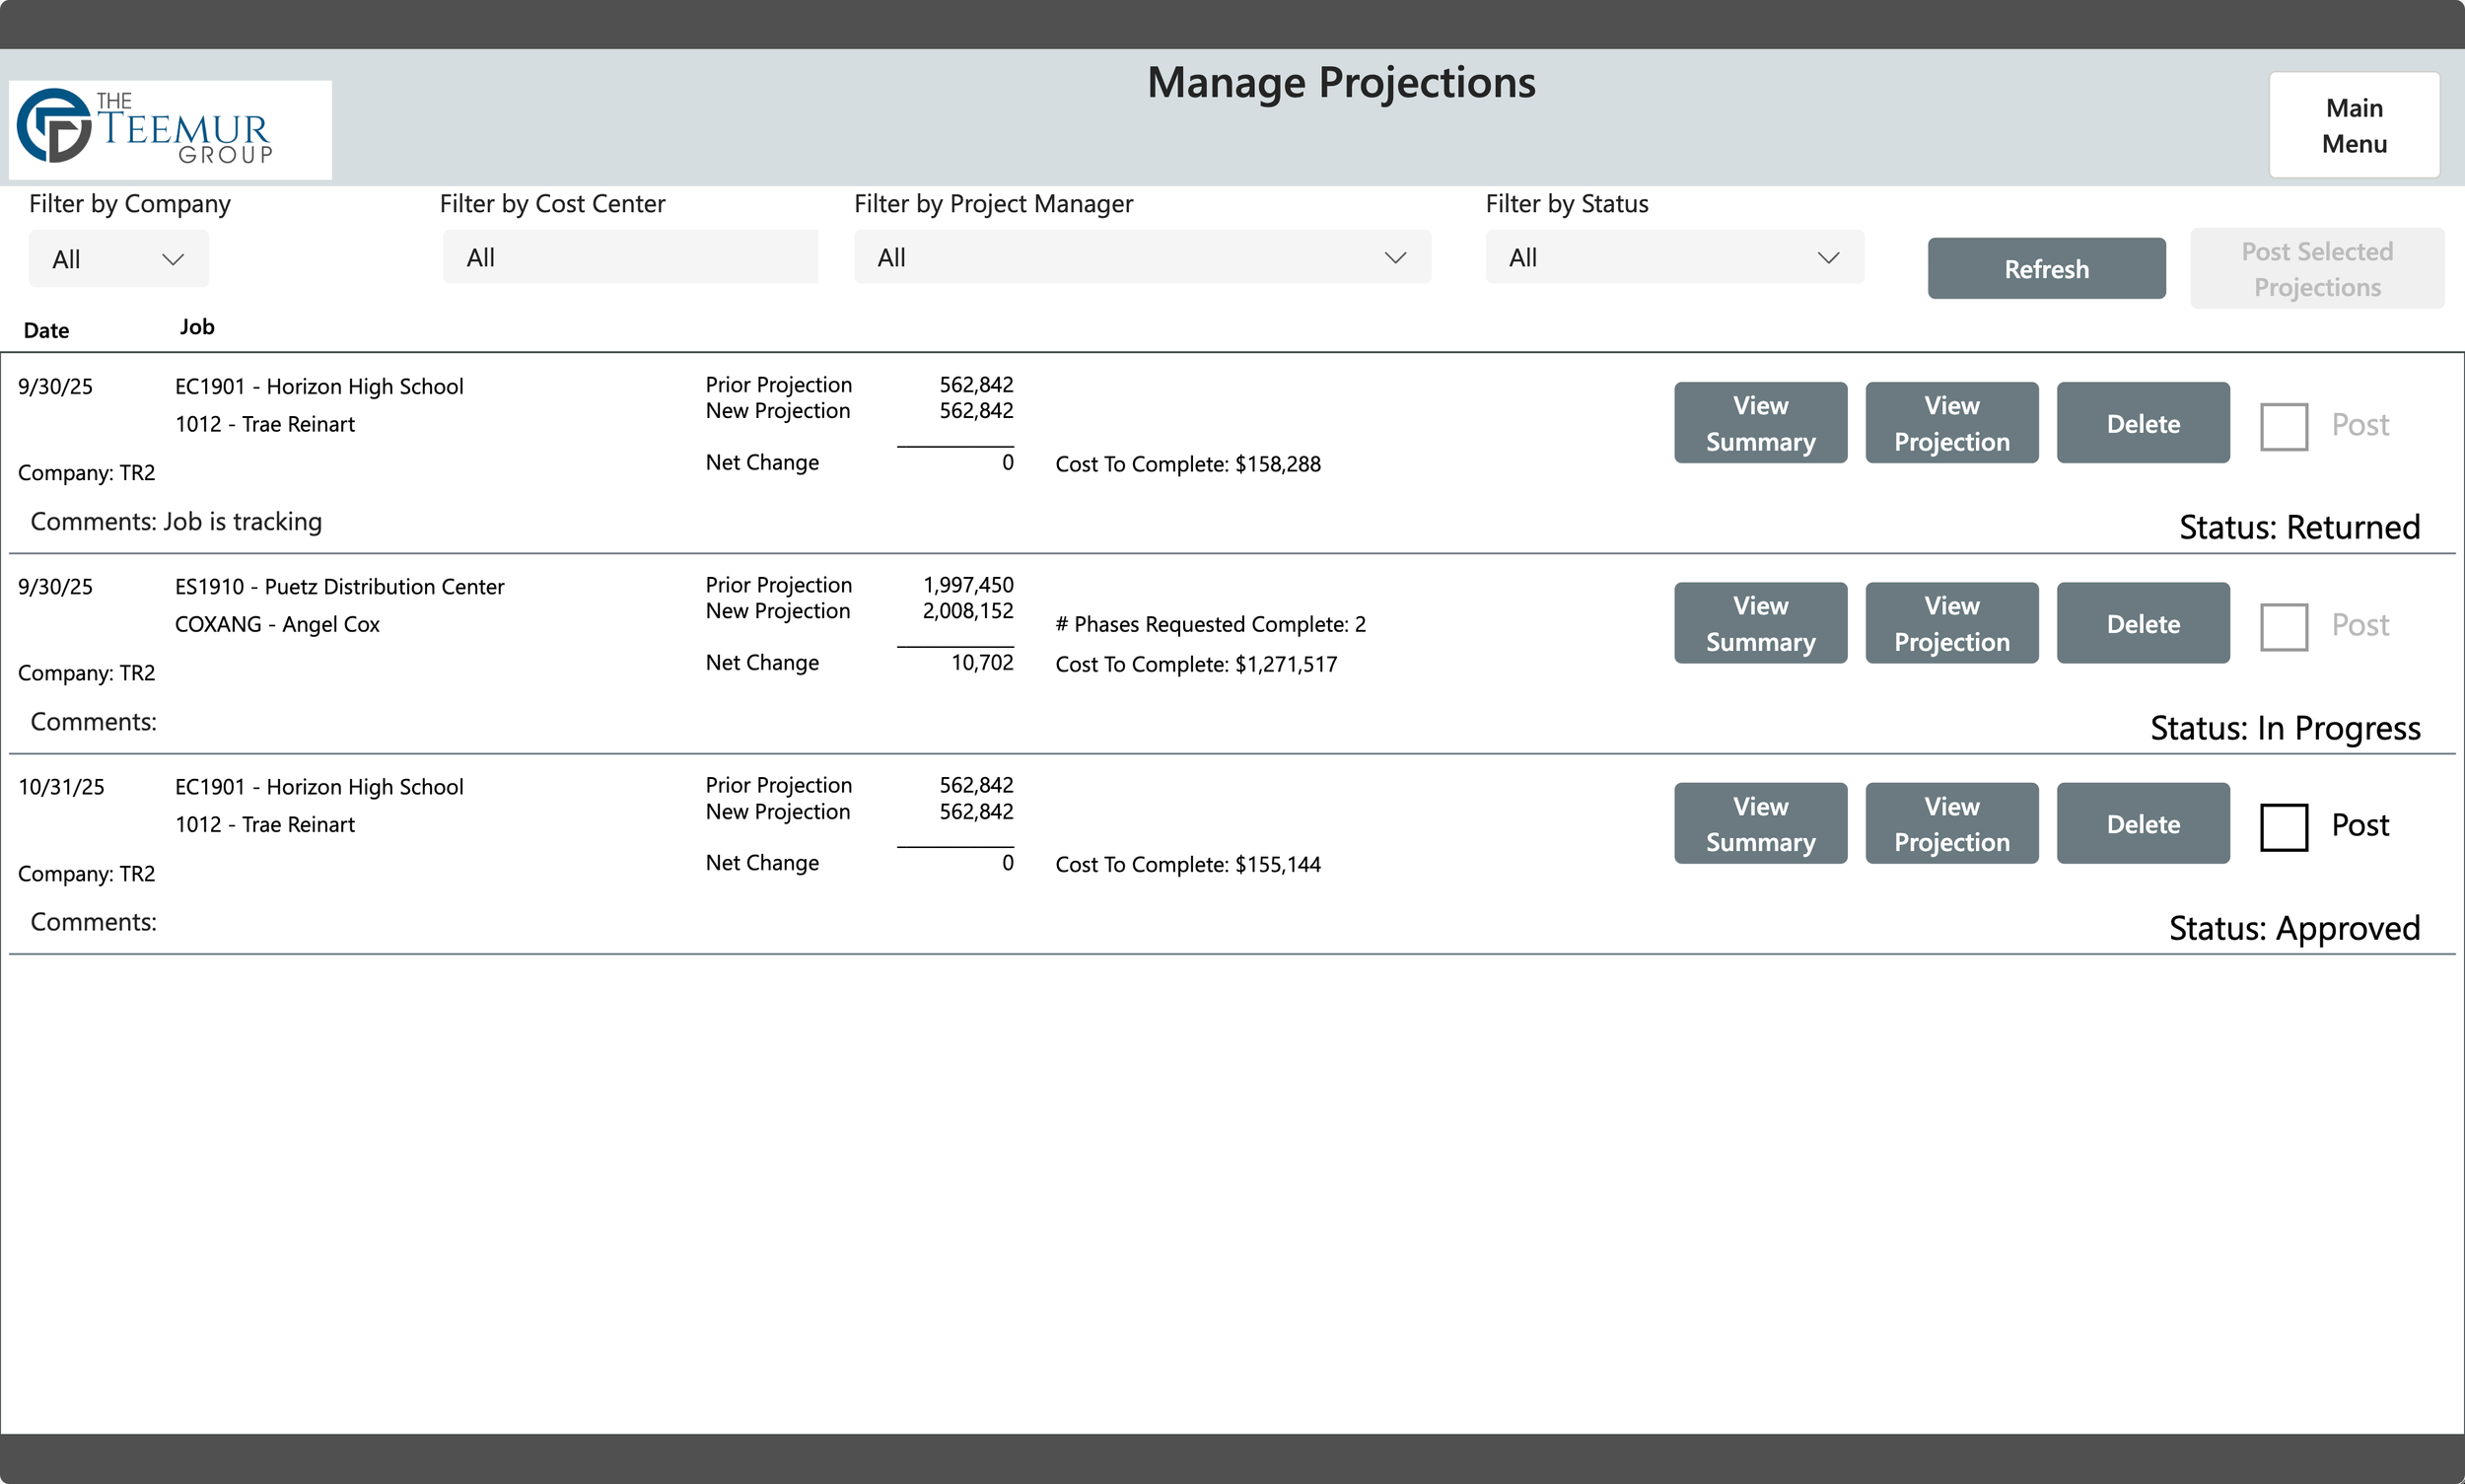Click Post Selected Projections button
The image size is (2465, 1484).
tap(2316, 269)
